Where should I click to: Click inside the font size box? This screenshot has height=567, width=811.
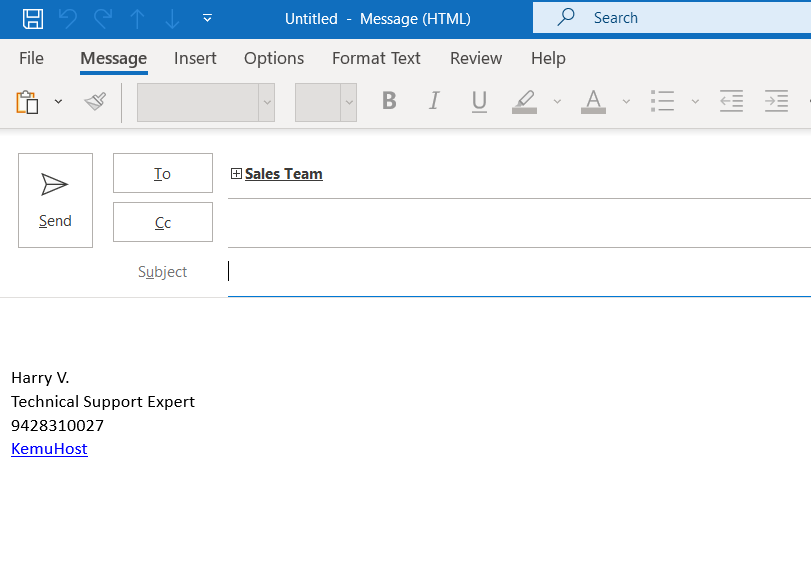click(x=318, y=102)
